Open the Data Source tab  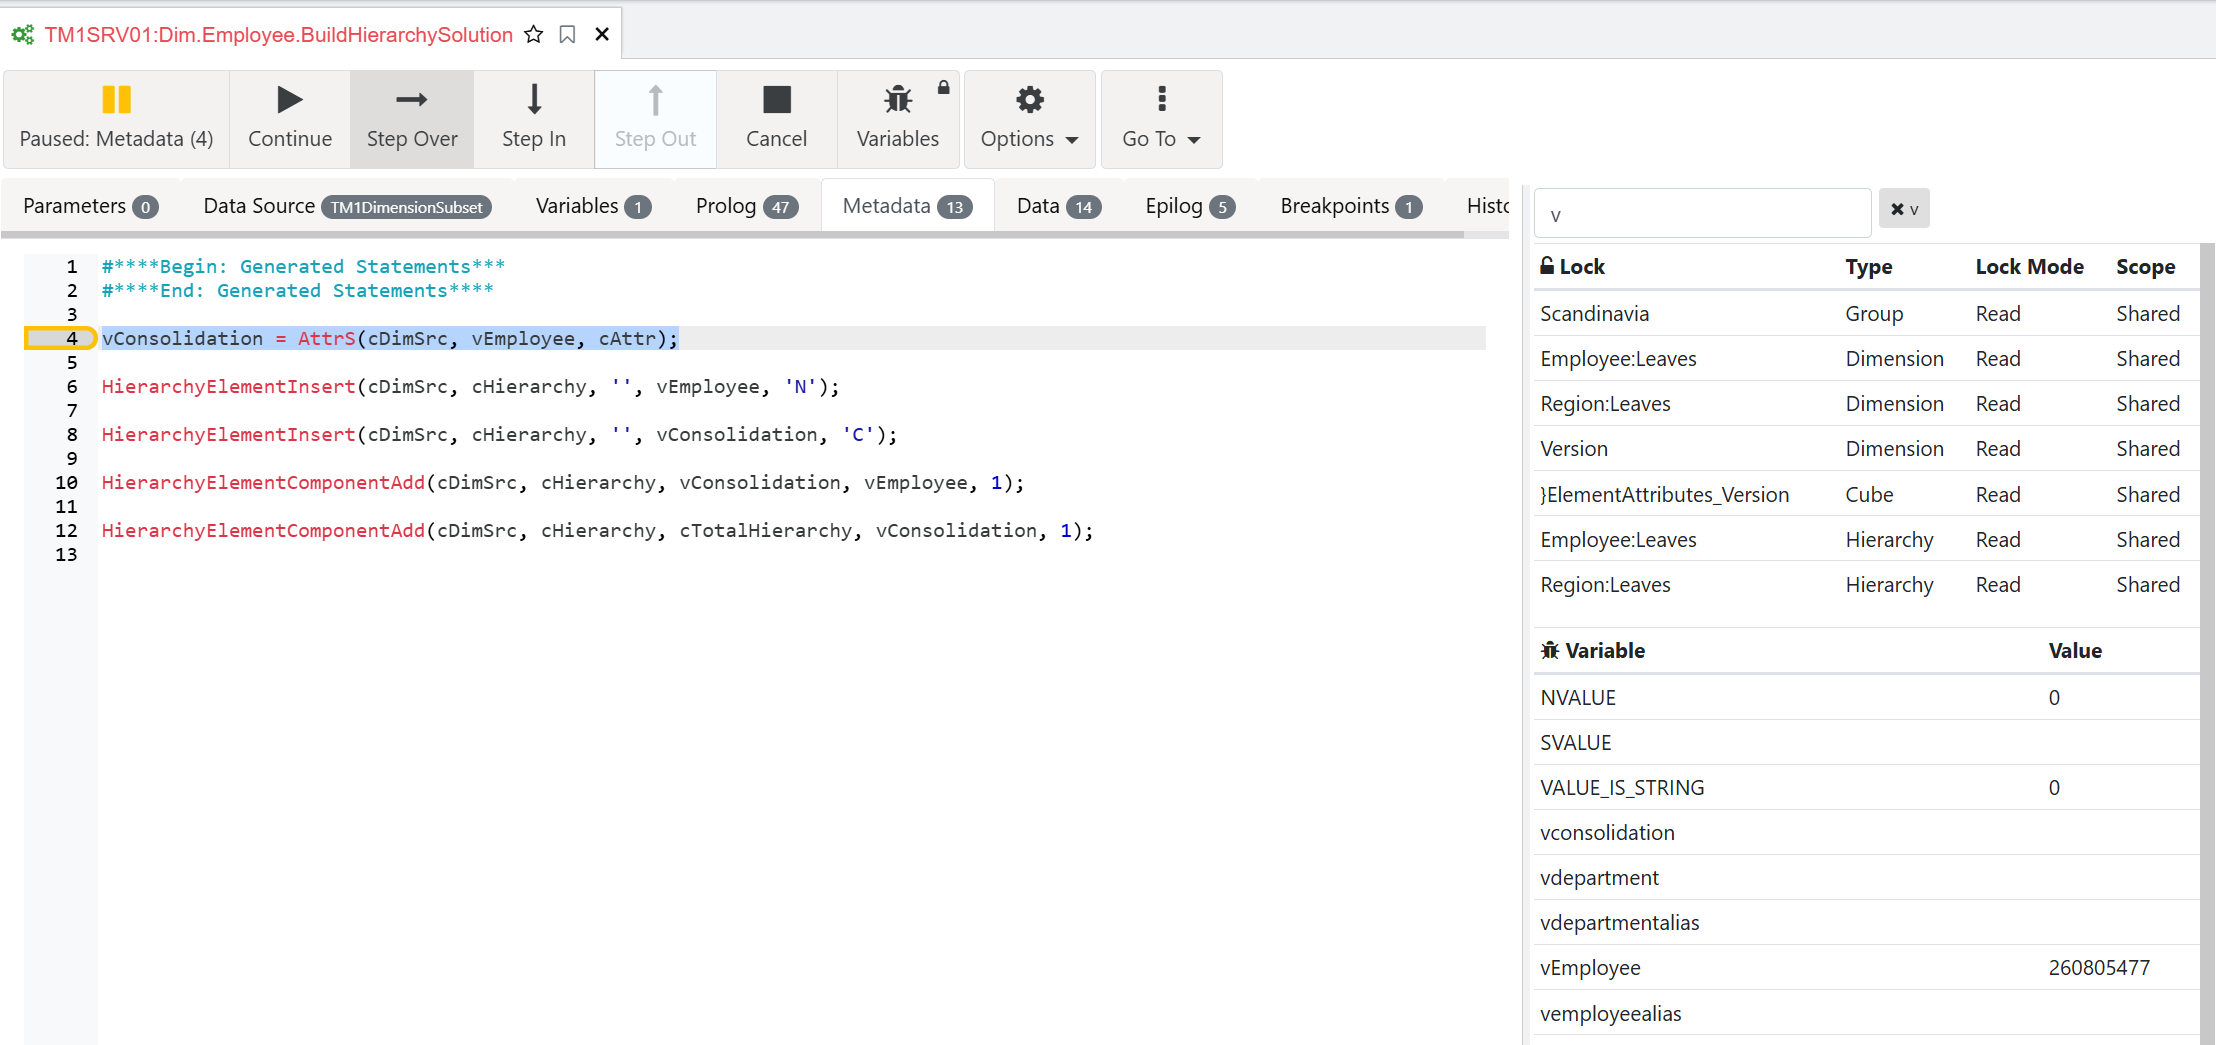click(x=347, y=206)
